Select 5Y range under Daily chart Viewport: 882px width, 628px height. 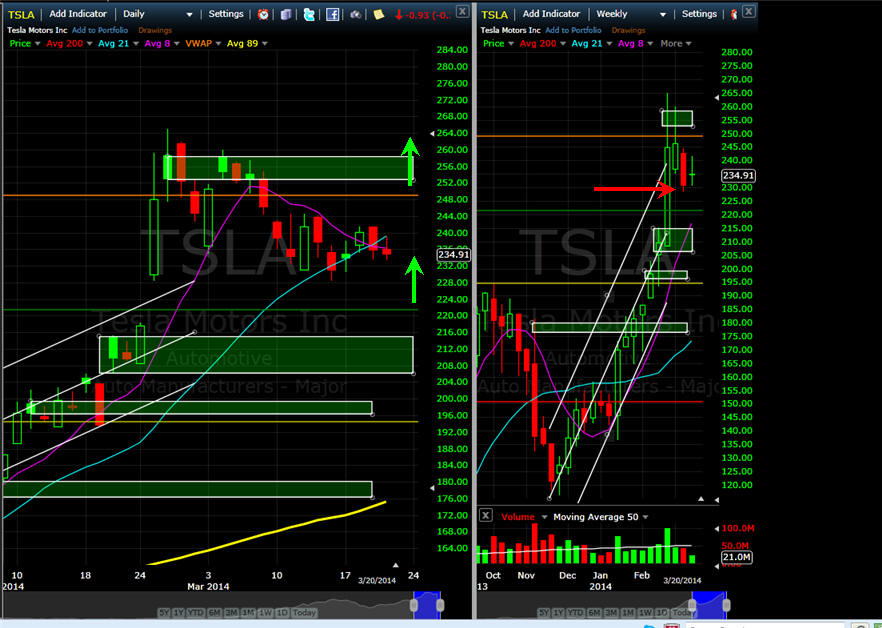coord(164,612)
